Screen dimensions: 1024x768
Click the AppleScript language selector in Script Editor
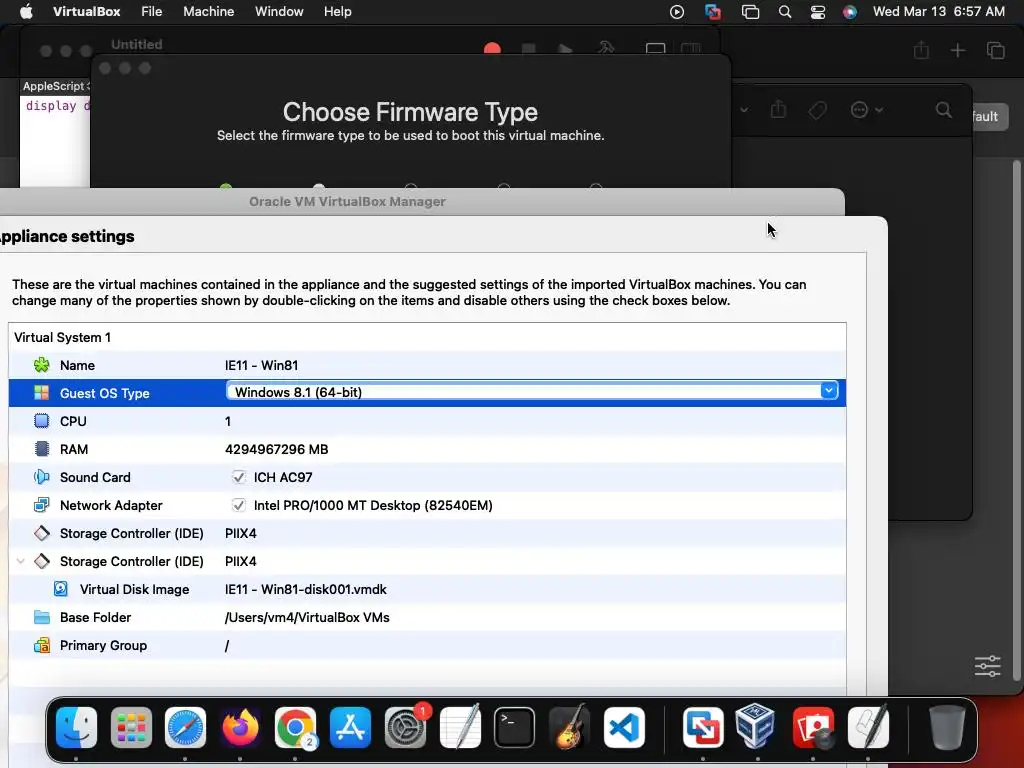tap(56, 86)
